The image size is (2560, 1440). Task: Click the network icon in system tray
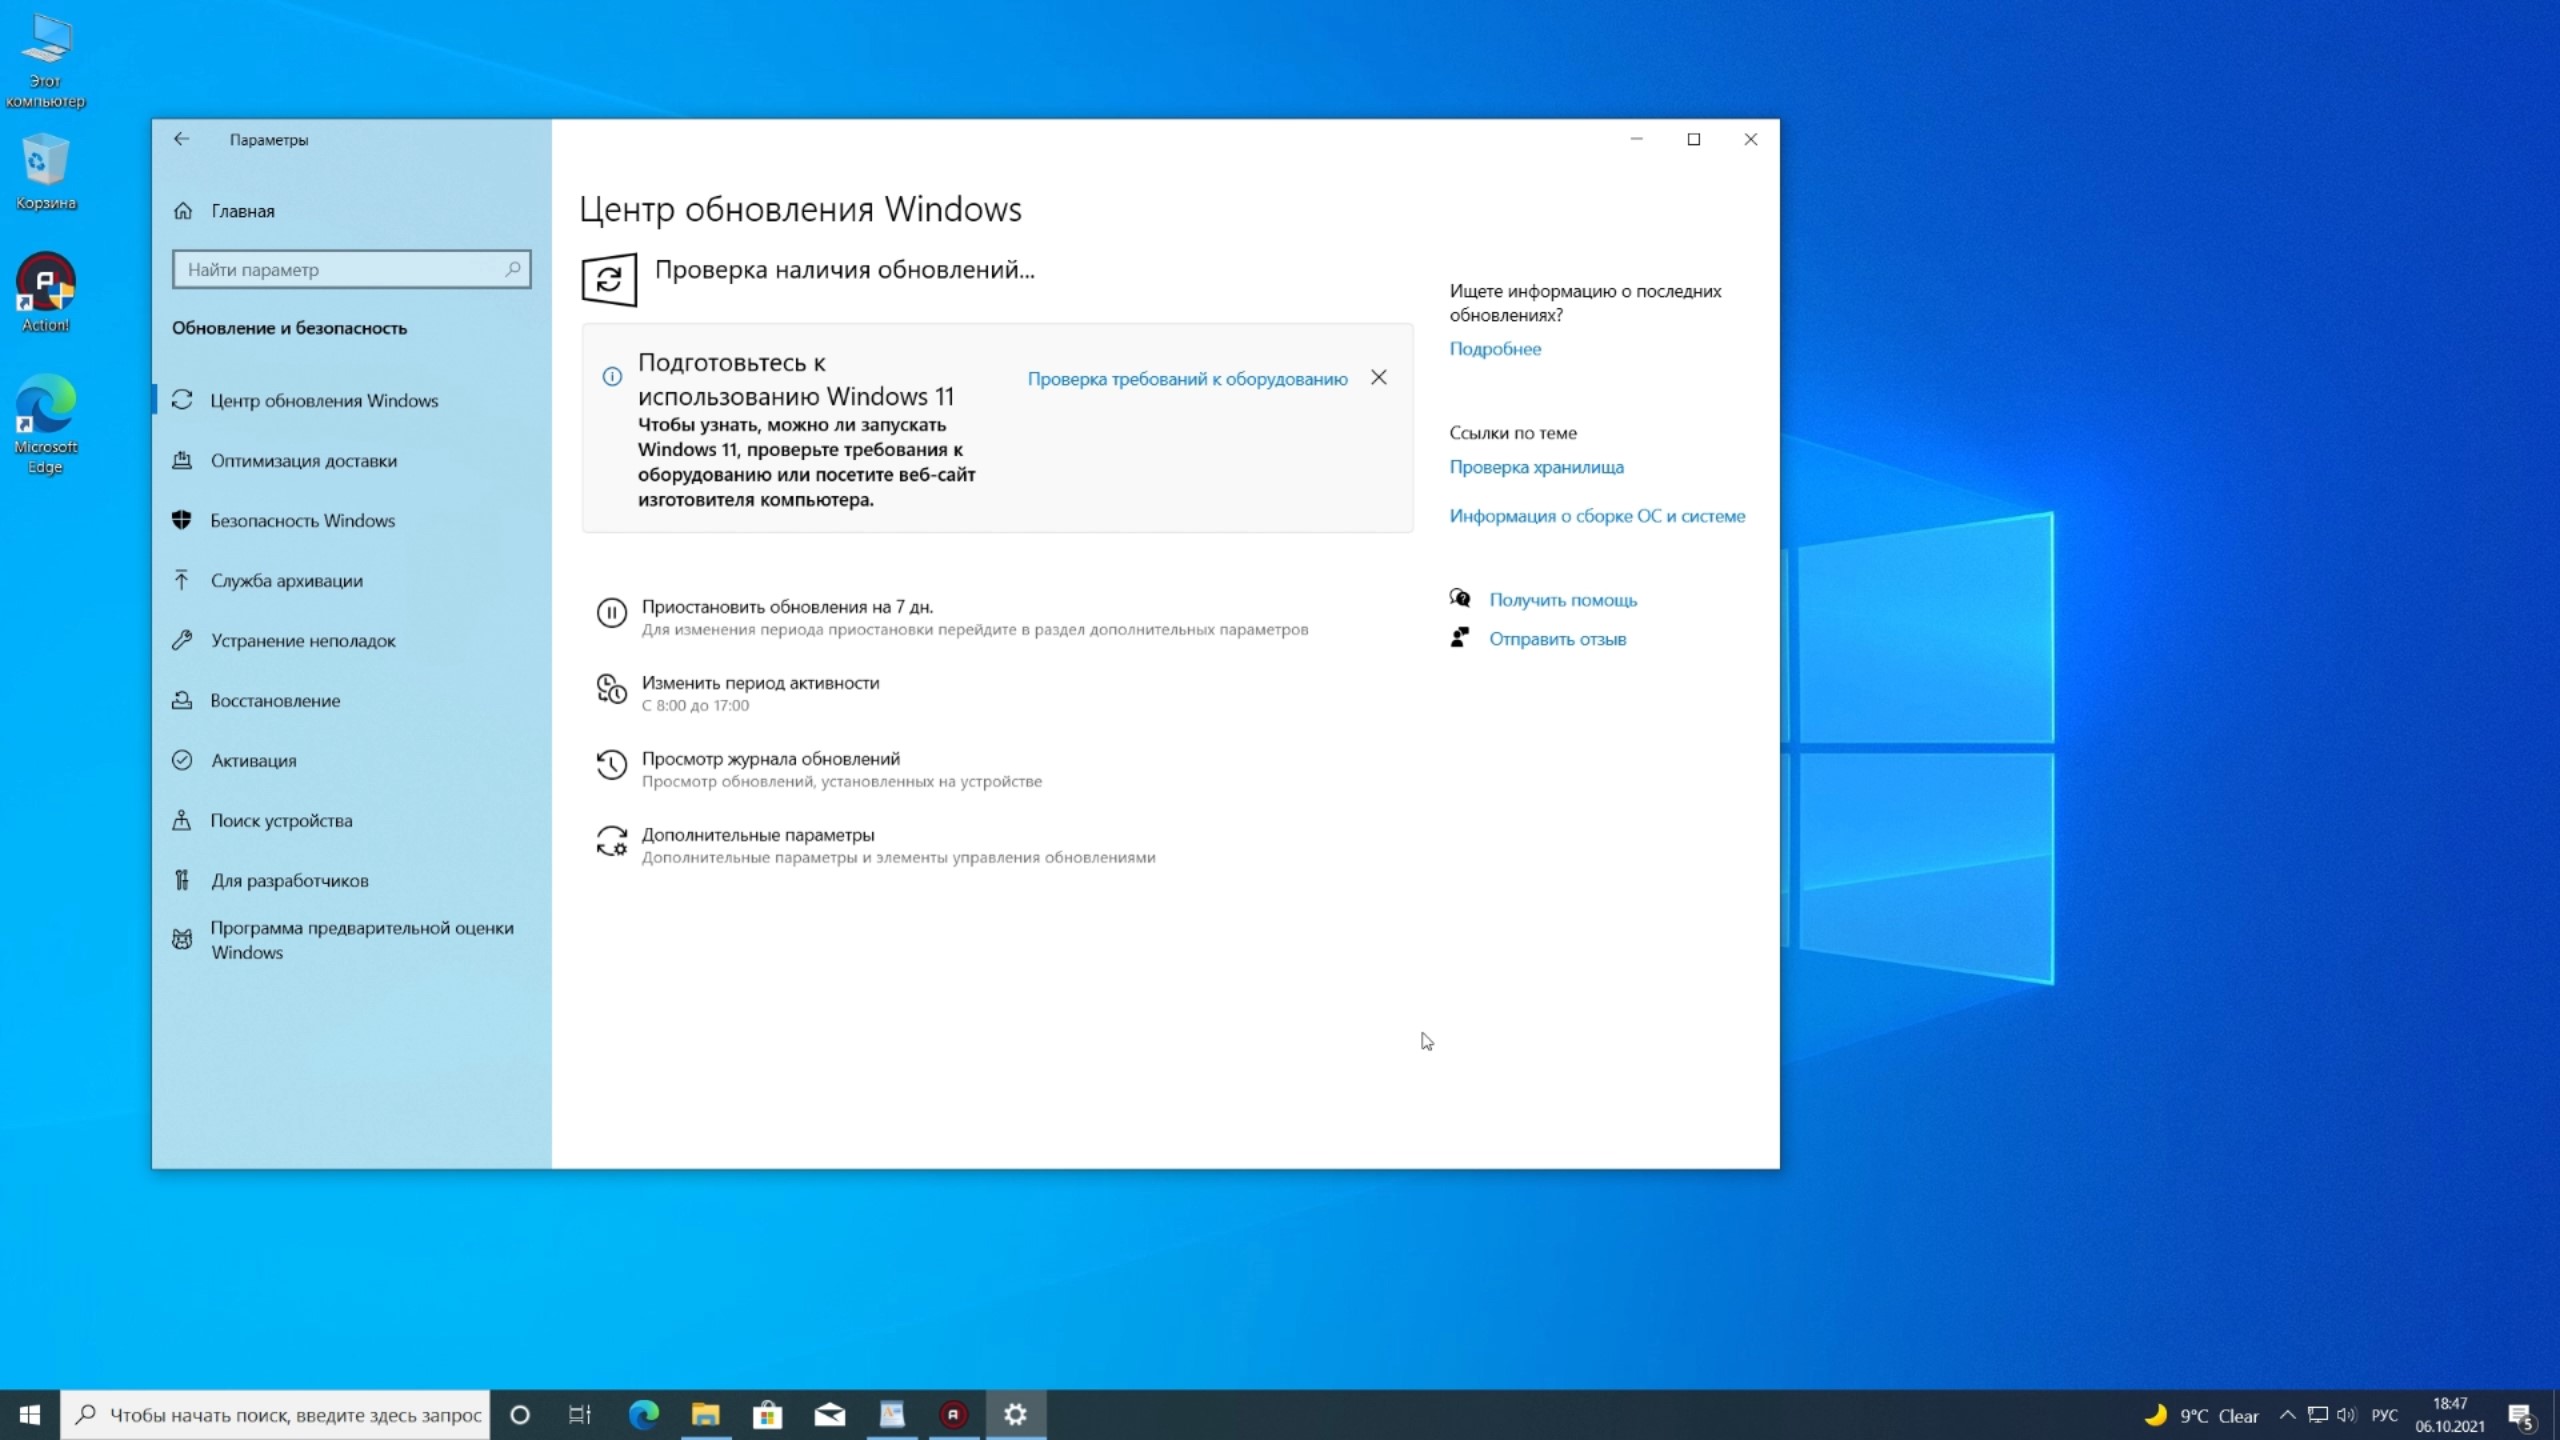[2317, 1415]
